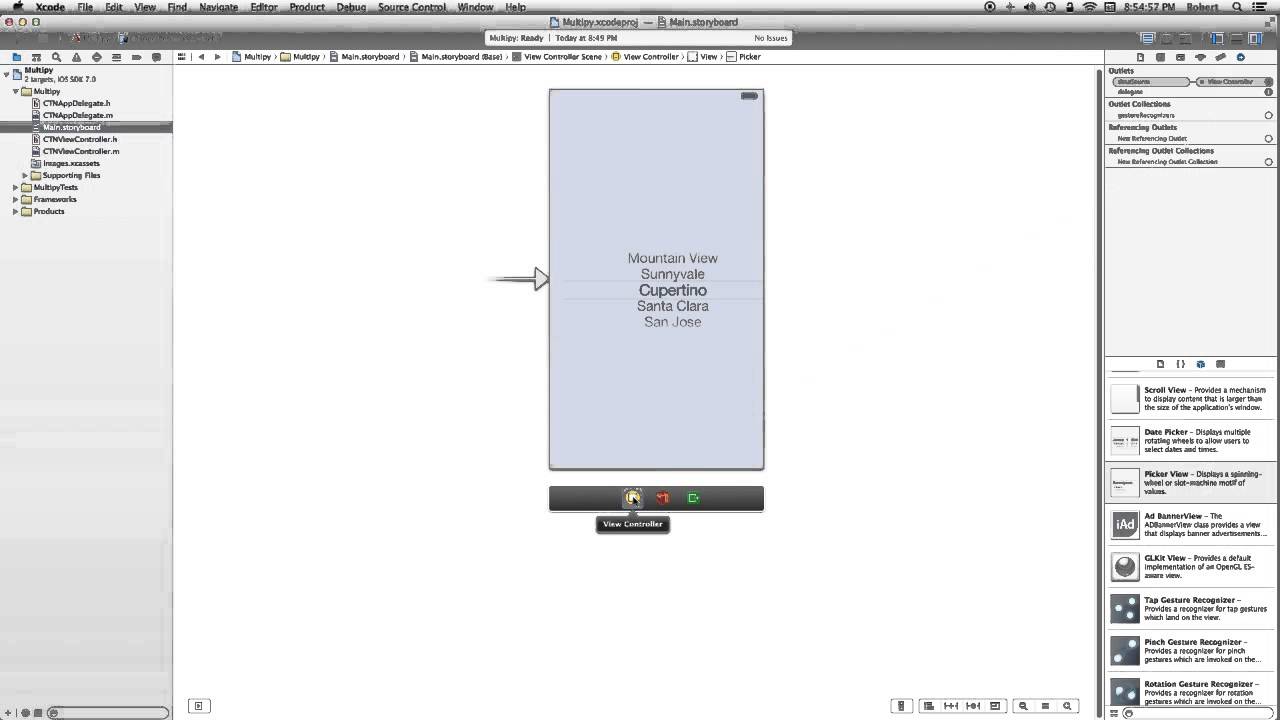Open the Test navigator tab
This screenshot has width=1280, height=720.
click(x=96, y=57)
